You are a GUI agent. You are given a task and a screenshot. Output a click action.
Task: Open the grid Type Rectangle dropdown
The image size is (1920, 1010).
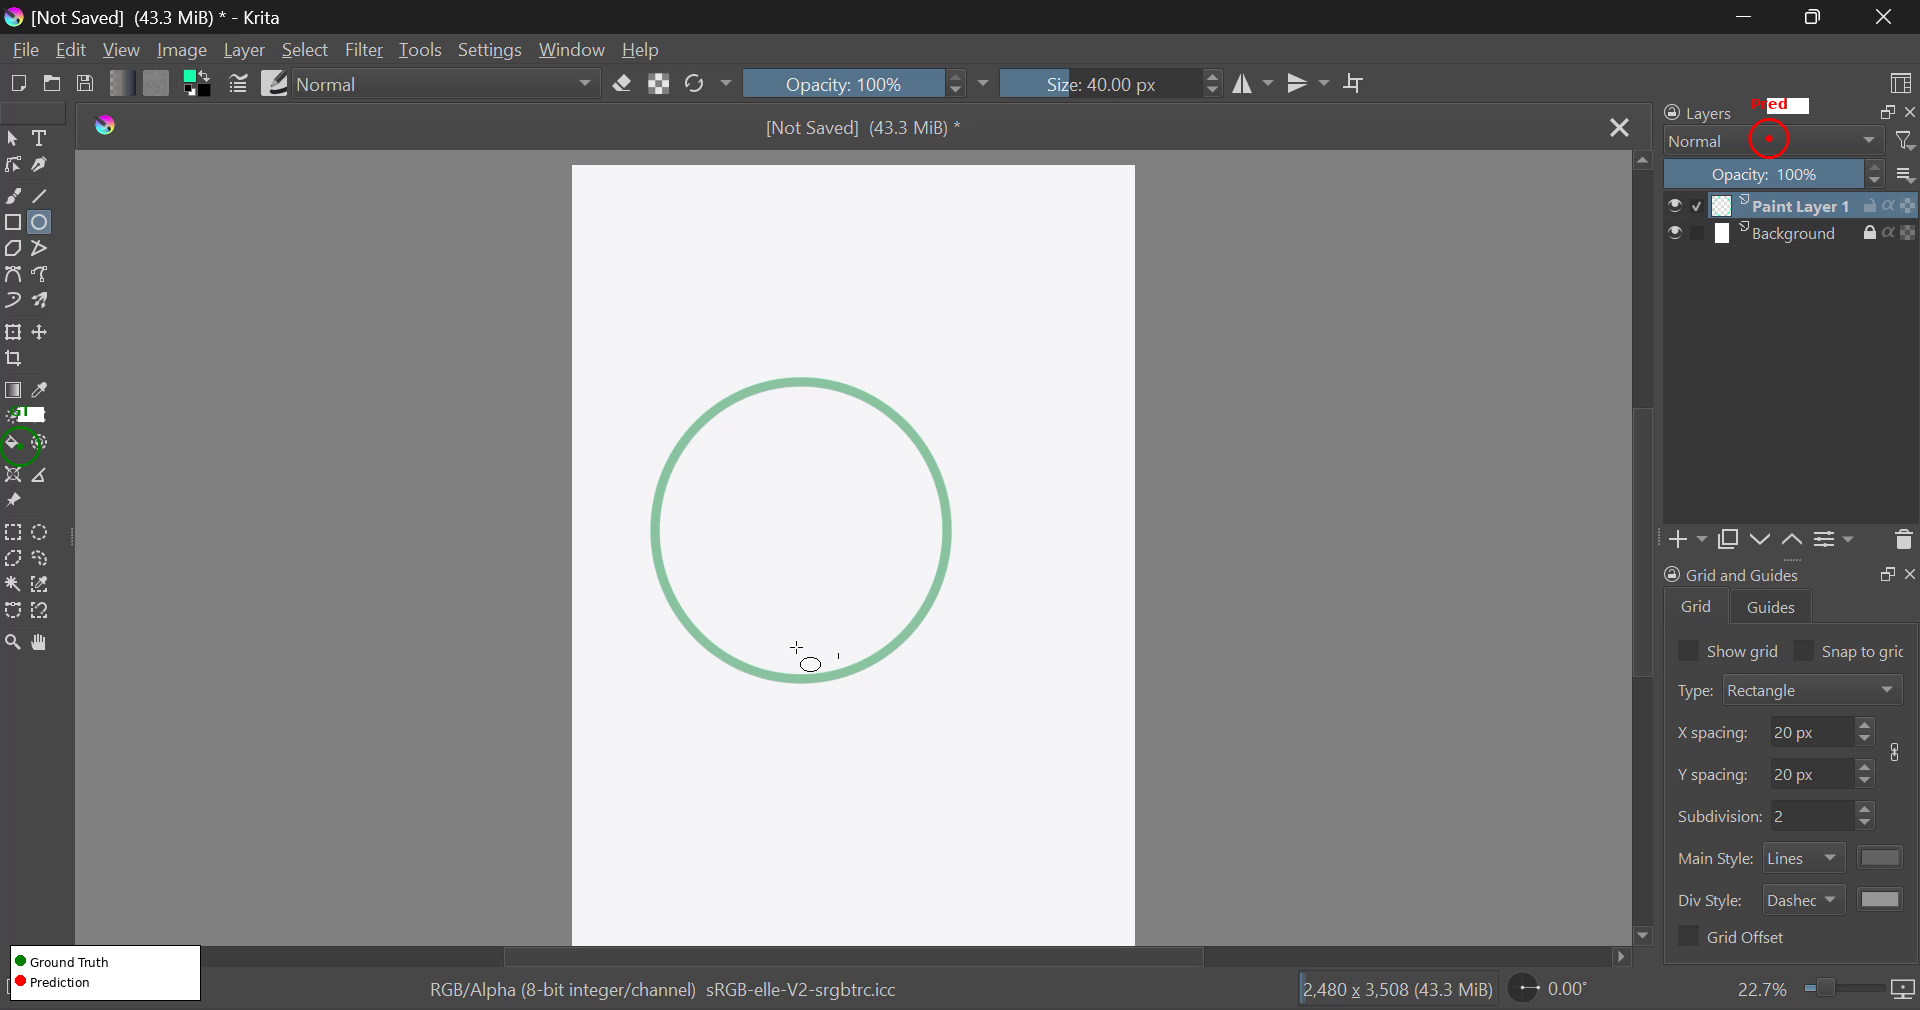coord(1813,690)
